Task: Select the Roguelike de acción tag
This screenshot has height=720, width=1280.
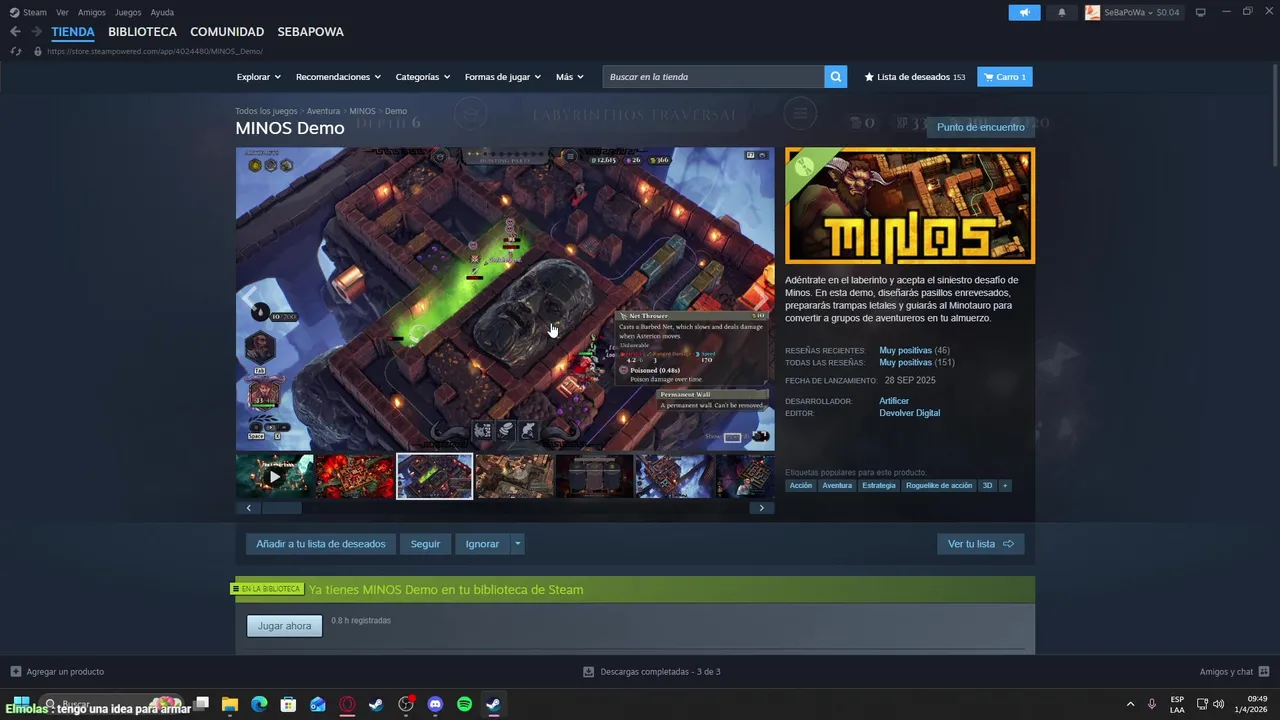Action: point(939,486)
